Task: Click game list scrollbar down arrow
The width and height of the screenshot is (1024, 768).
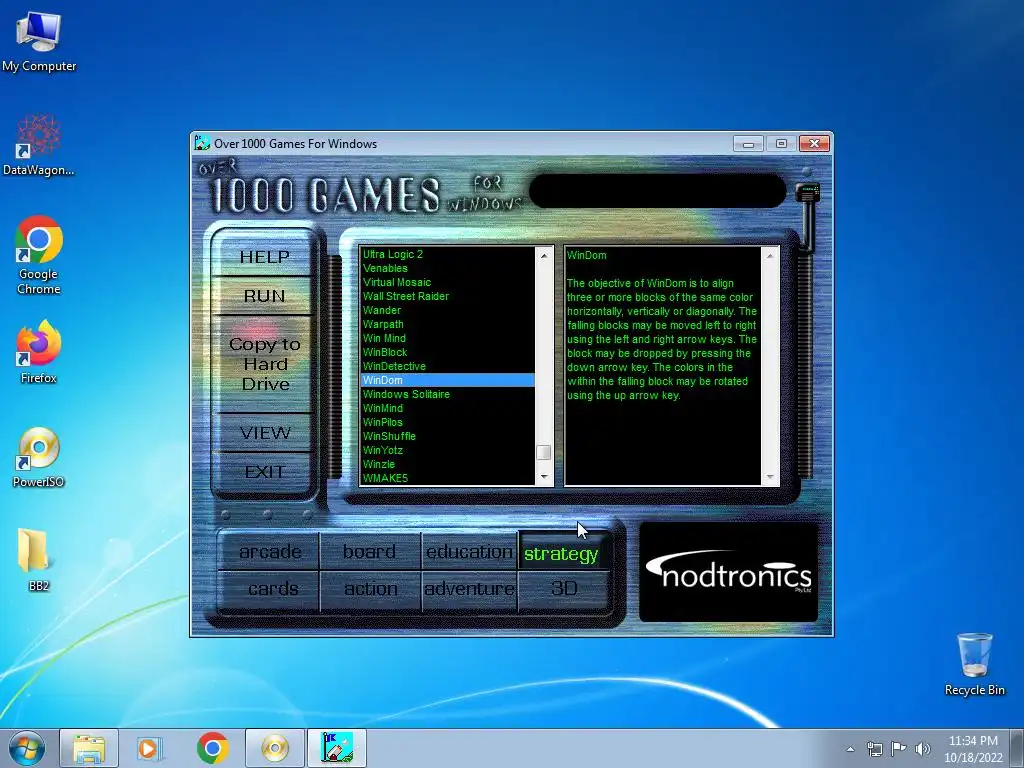Action: coord(544,477)
